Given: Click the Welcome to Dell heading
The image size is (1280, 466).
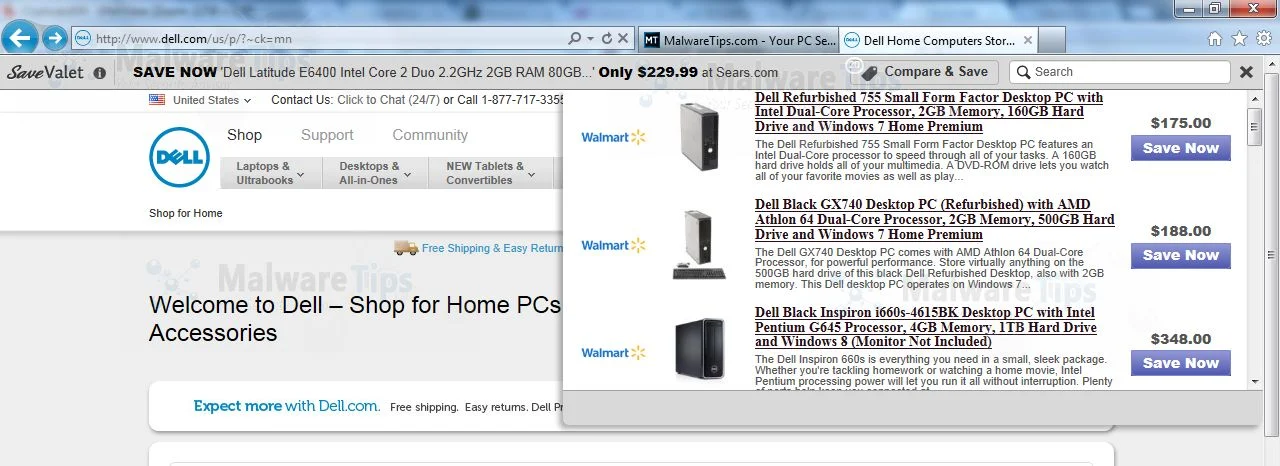Looking at the screenshot, I should [x=355, y=318].
